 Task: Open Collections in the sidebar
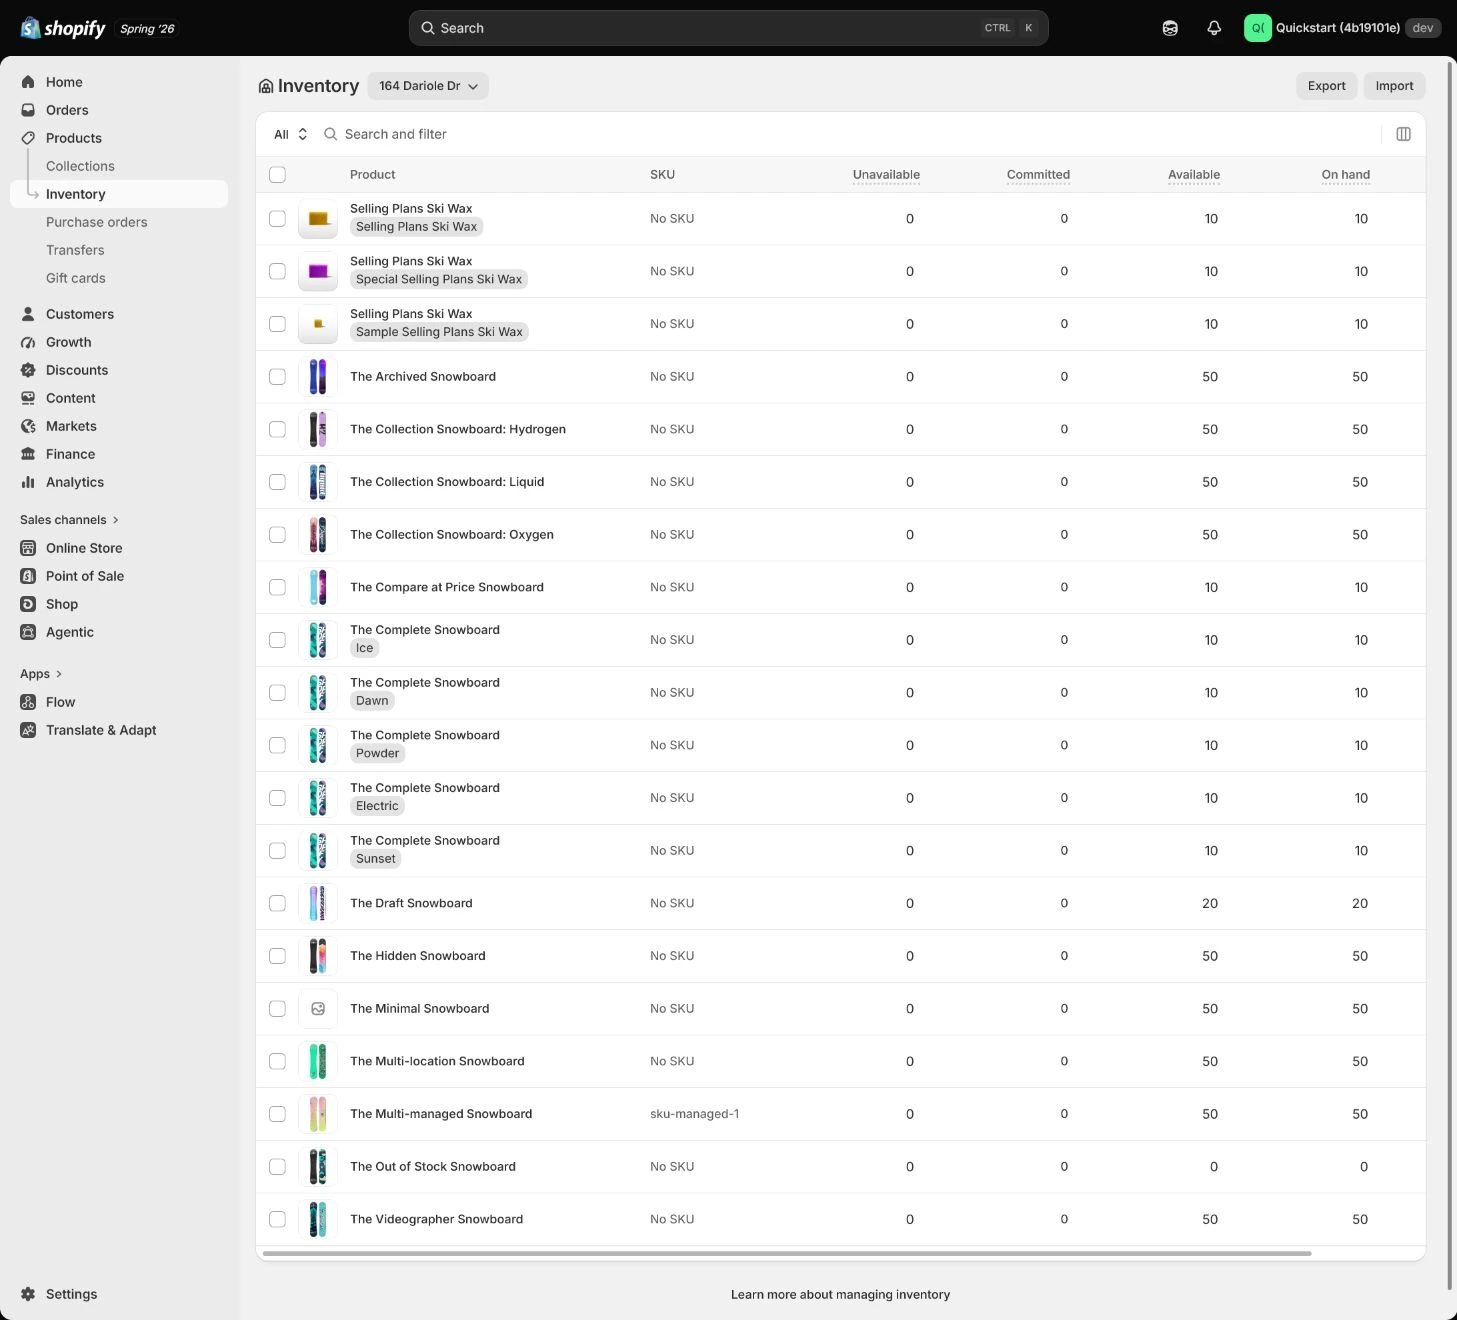click(80, 166)
